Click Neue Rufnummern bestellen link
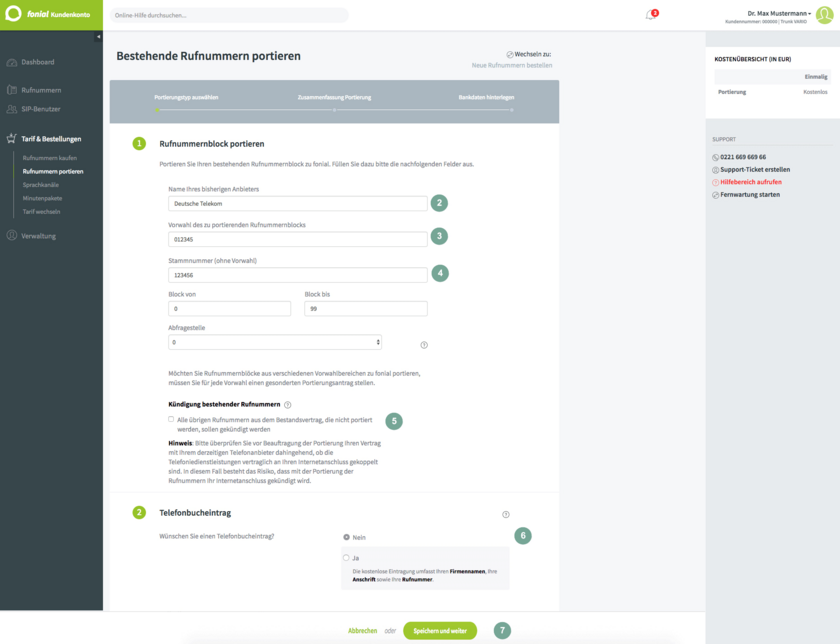 coord(512,65)
